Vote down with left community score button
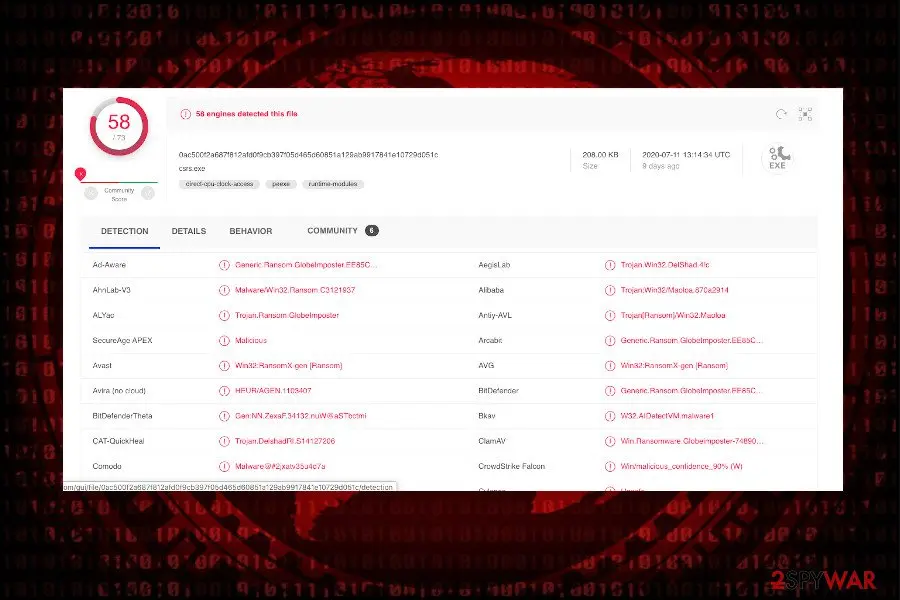 [91, 193]
